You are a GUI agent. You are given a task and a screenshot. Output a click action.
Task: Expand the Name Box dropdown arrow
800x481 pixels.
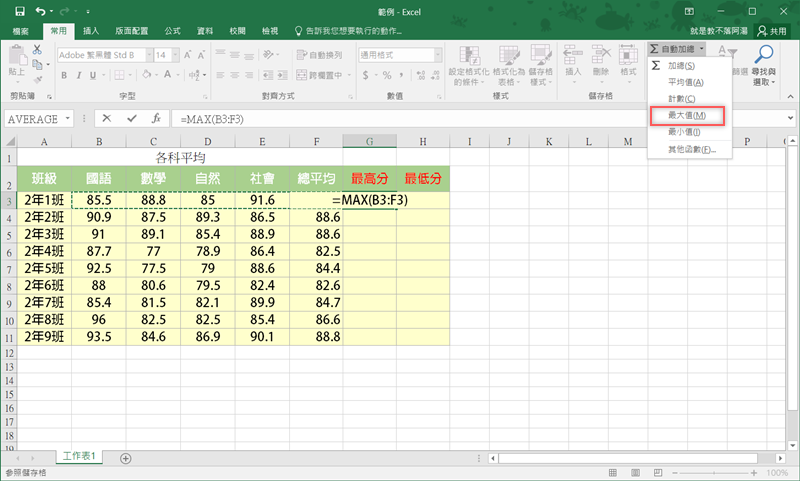(x=69, y=118)
